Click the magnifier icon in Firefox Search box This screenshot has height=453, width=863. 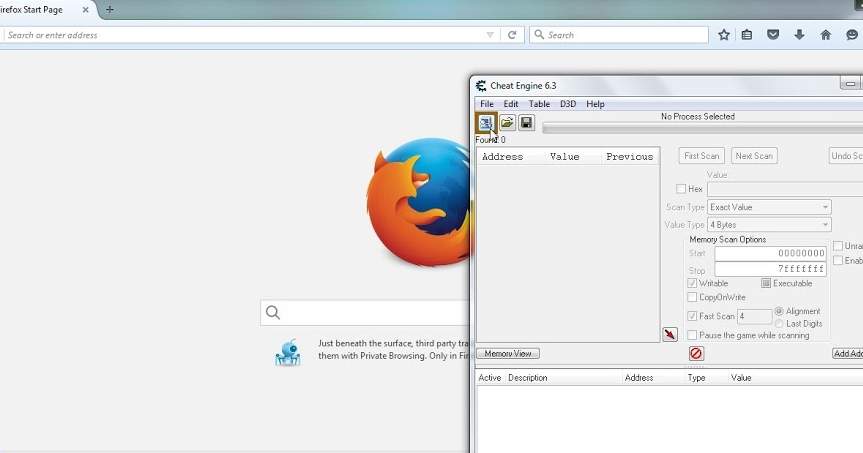[x=539, y=35]
